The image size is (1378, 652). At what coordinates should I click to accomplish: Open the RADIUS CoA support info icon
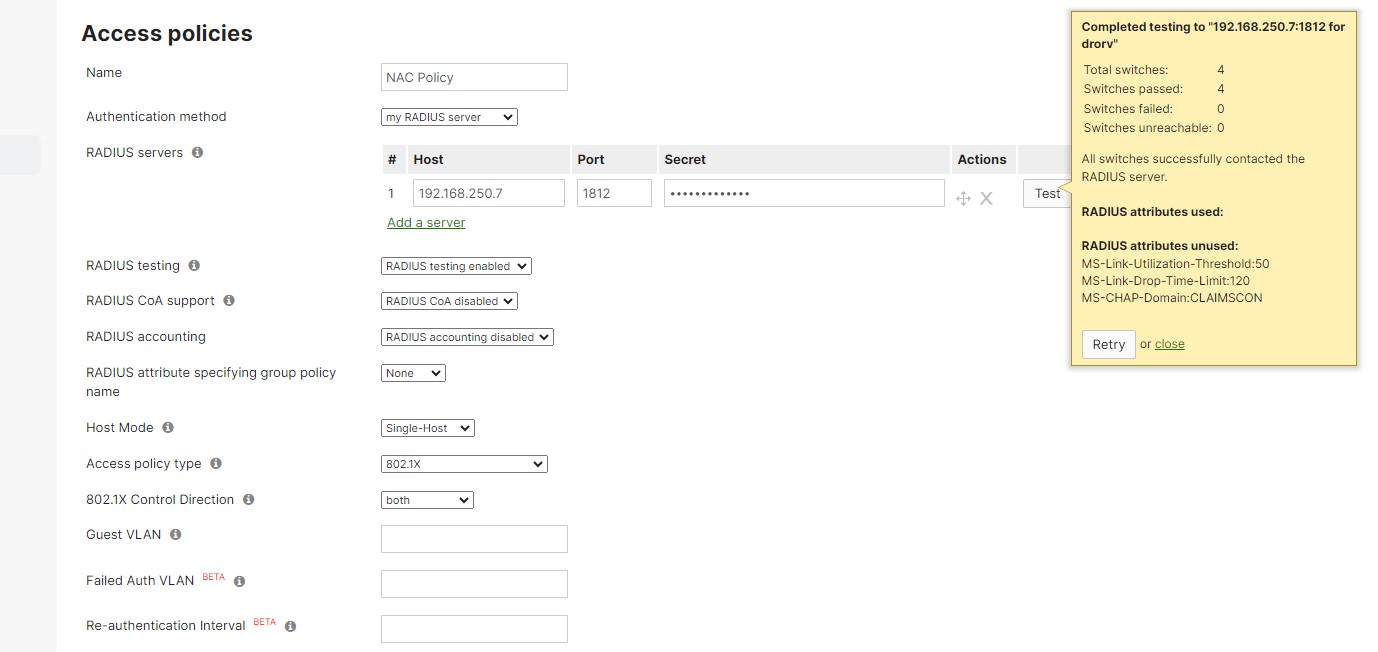(229, 300)
